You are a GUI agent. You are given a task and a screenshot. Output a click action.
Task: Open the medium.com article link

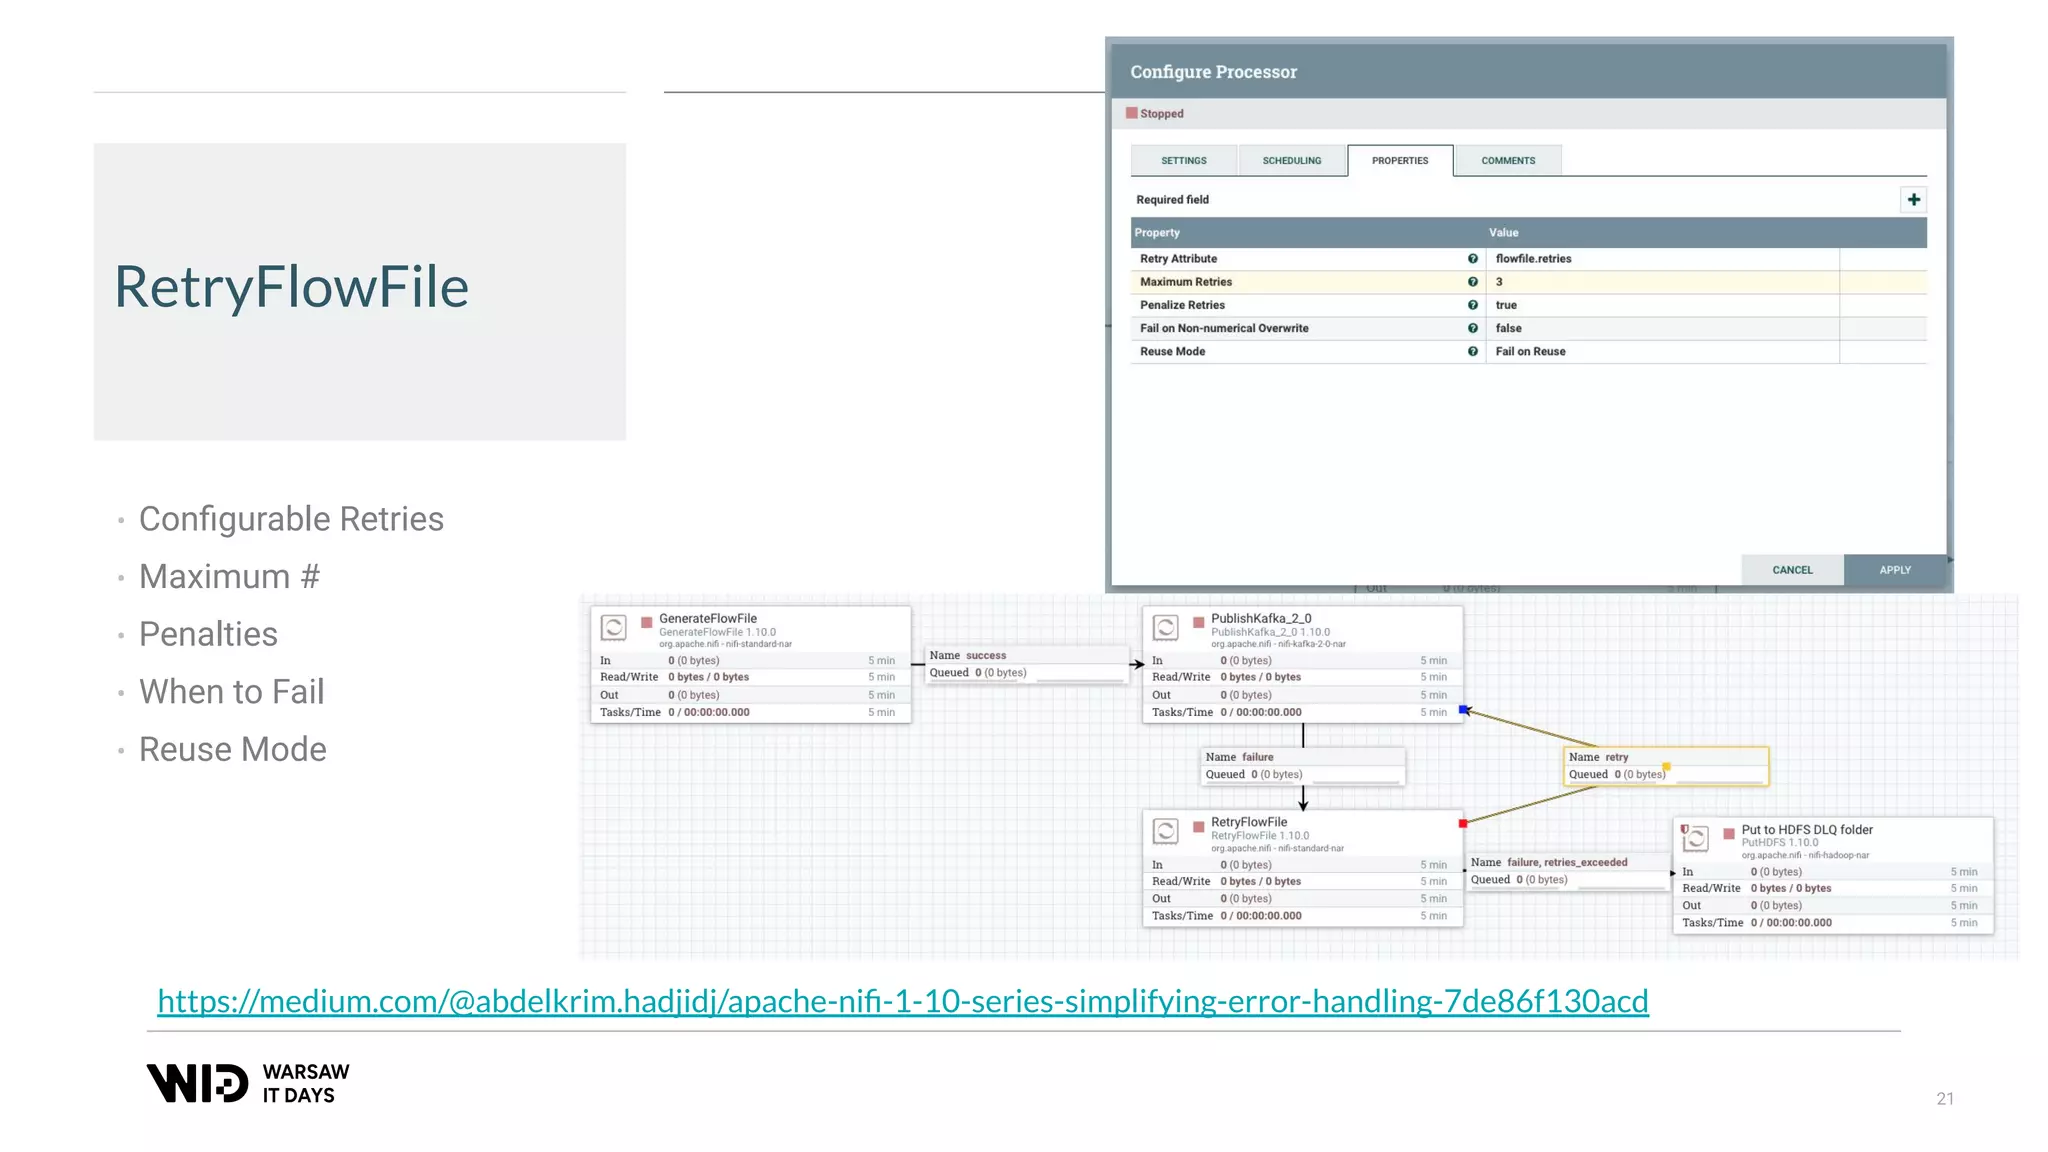pos(902,1001)
